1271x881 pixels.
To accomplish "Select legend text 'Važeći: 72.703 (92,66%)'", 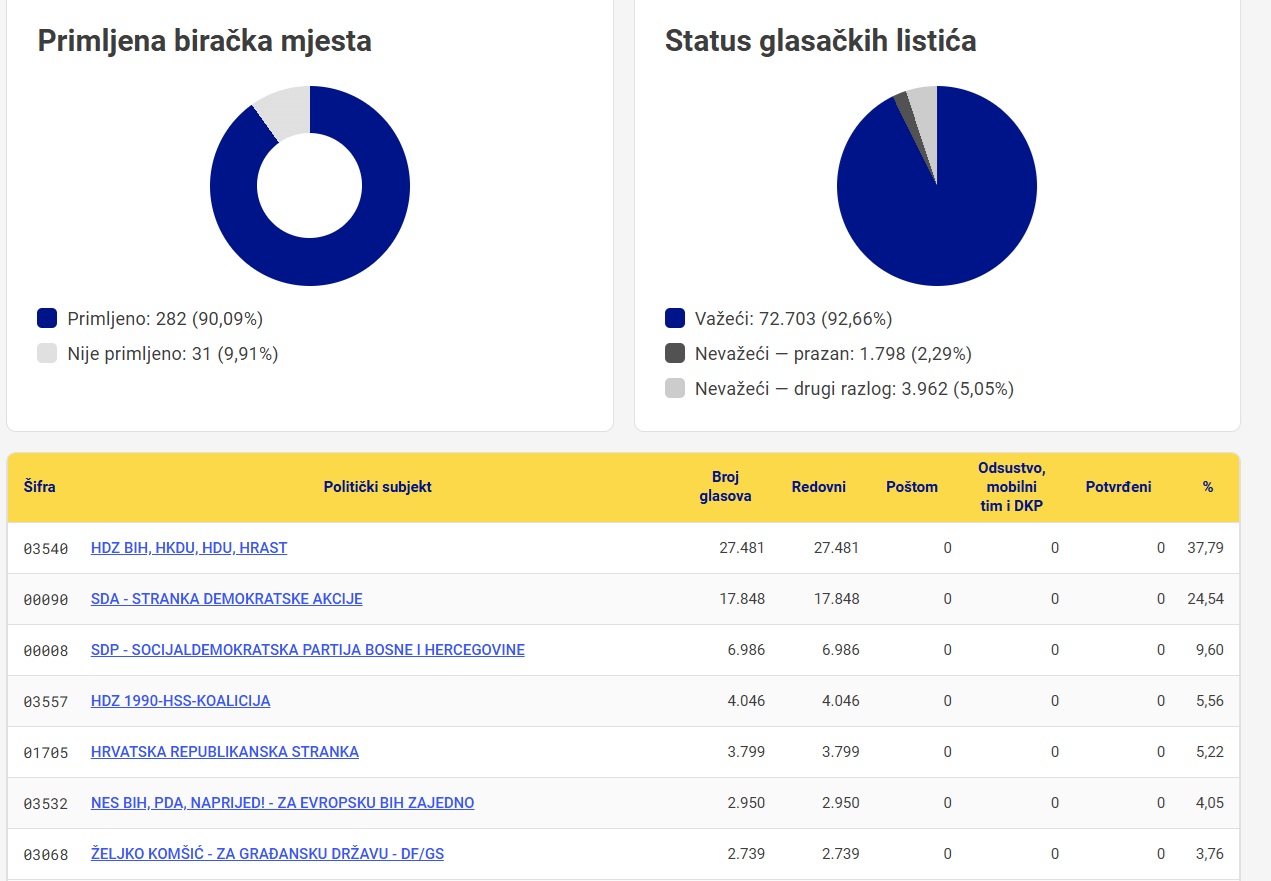I will coord(793,319).
